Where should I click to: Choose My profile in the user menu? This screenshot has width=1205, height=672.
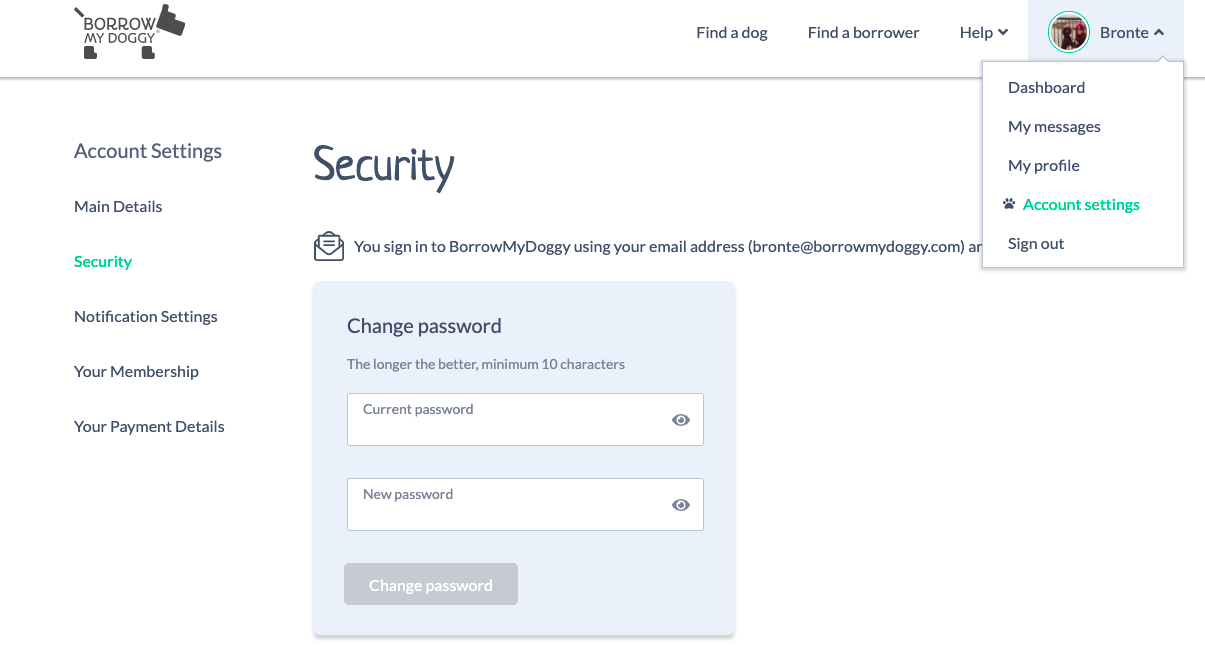pyautogui.click(x=1044, y=165)
